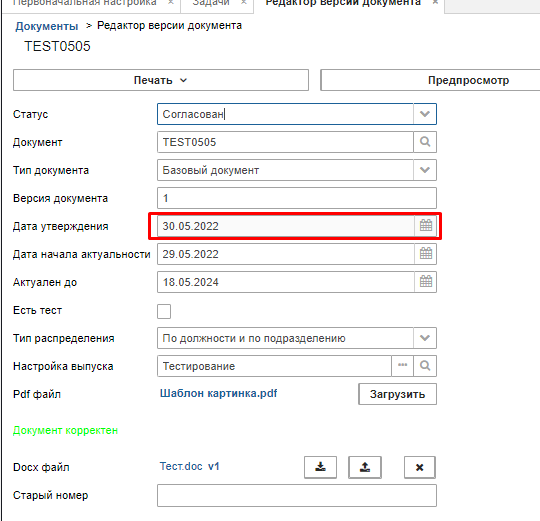Screen dimensions: 540x521
Task: Search in Настройка выпуска with magnifier icon
Action: point(425,366)
